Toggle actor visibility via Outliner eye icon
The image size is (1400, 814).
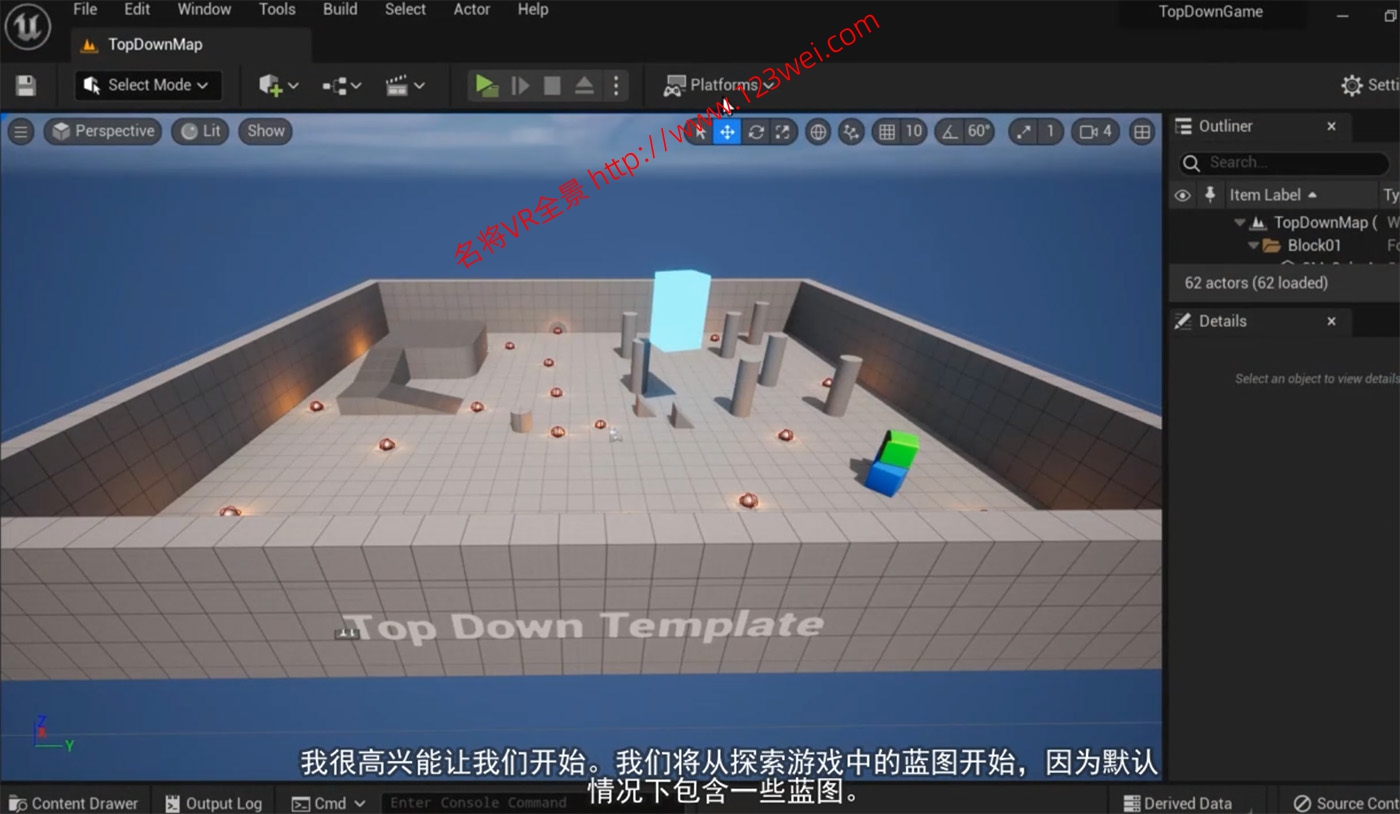pyautogui.click(x=1182, y=194)
